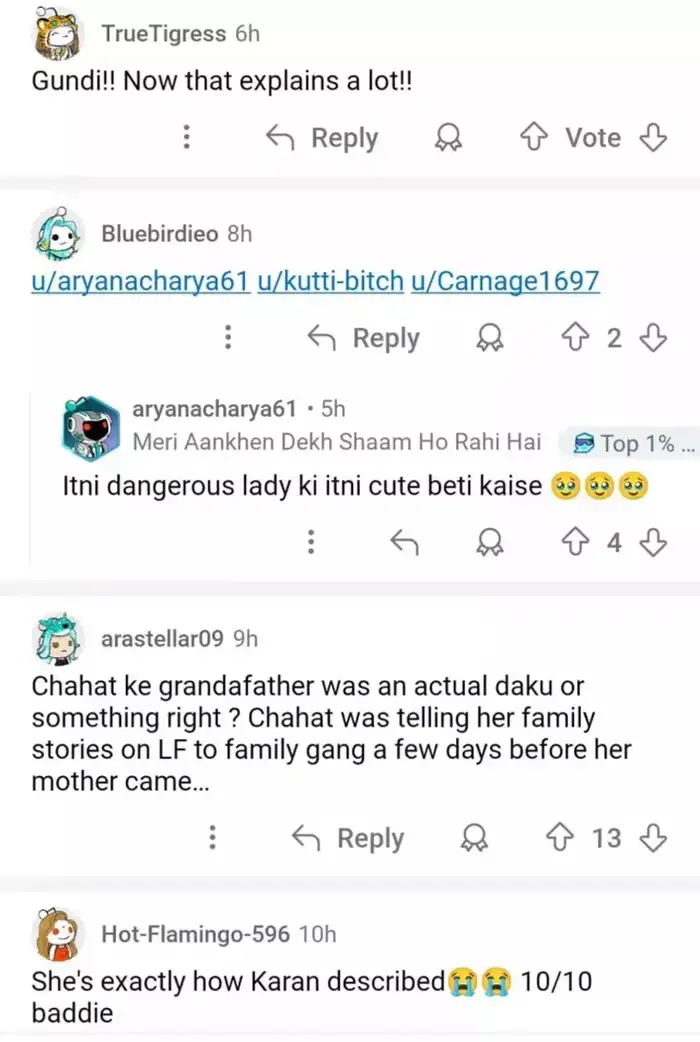Open the three-dot menu on Bluebirdieo's comment
700x1042 pixels.
(228, 338)
